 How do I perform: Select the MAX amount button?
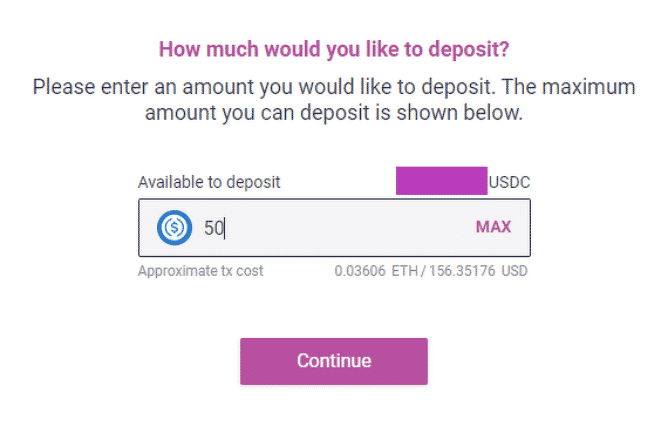(x=493, y=227)
